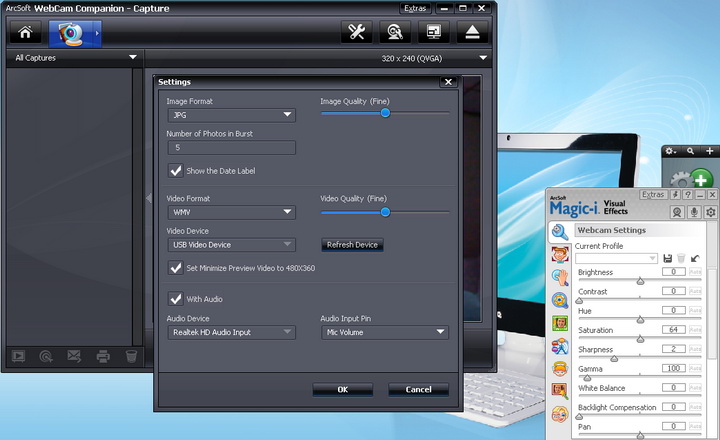
Task: Open Audio Input Pin Mic Volume dropdown
Action: click(x=385, y=332)
